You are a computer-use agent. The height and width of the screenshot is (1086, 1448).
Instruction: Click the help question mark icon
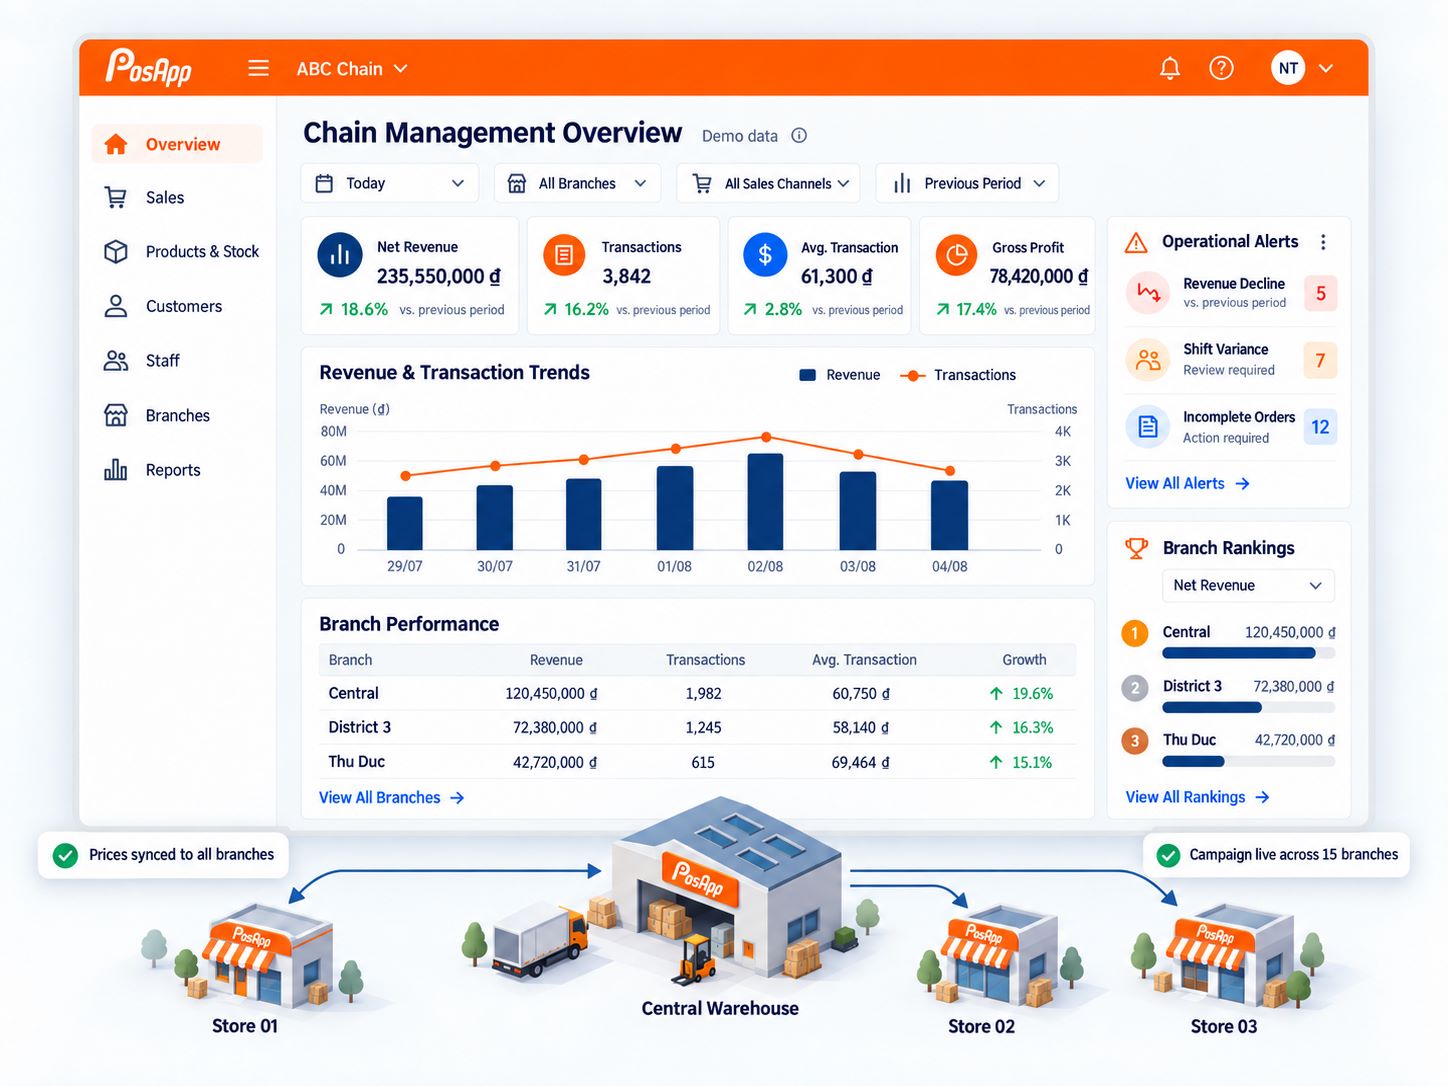[1221, 68]
